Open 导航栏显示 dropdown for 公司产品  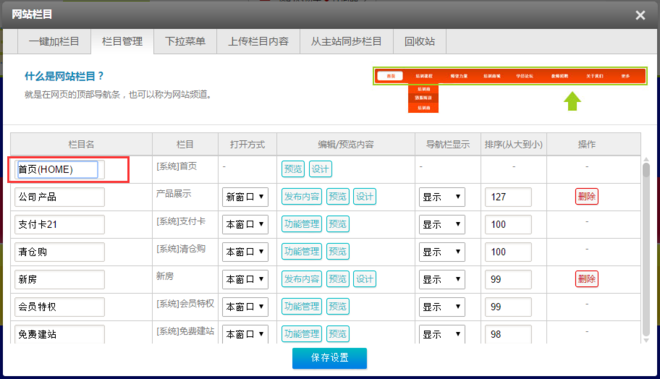coord(442,197)
